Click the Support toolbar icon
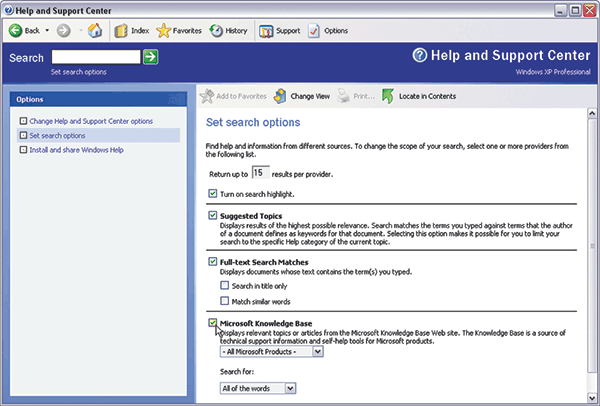The image size is (600, 406). (x=266, y=31)
